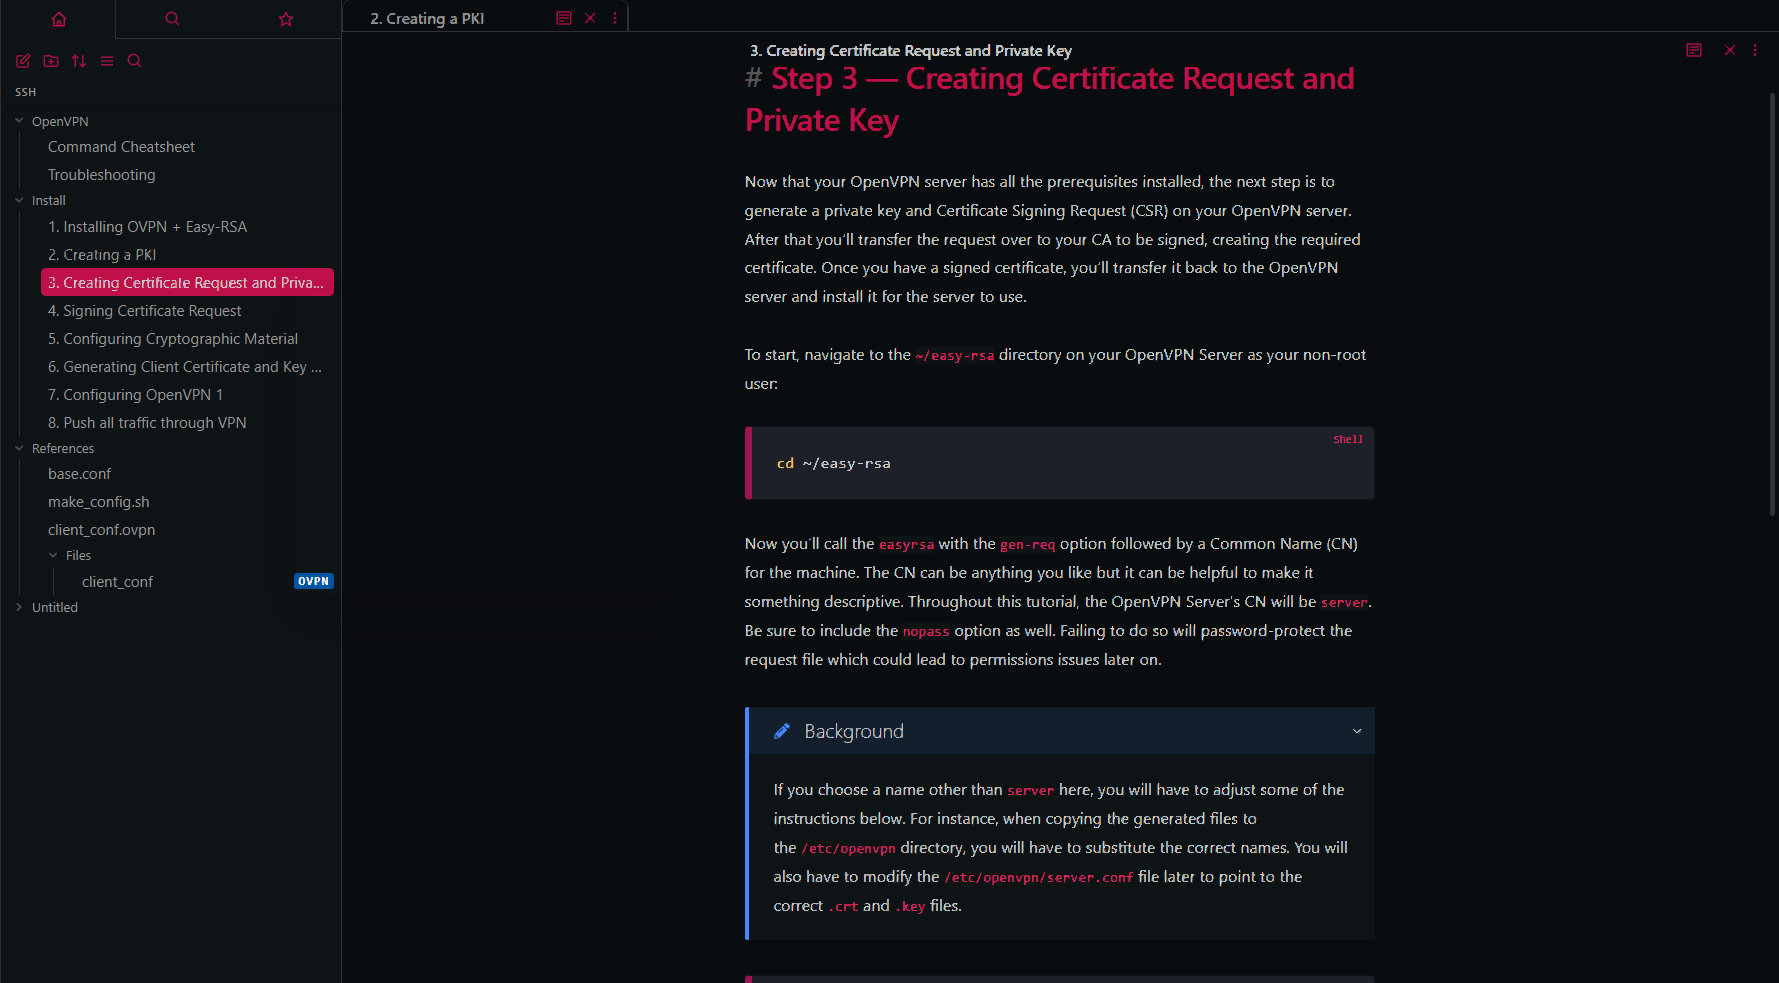The height and width of the screenshot is (983, 1779).
Task: Toggle reading mode in Creating a PKI tab
Action: pos(564,18)
